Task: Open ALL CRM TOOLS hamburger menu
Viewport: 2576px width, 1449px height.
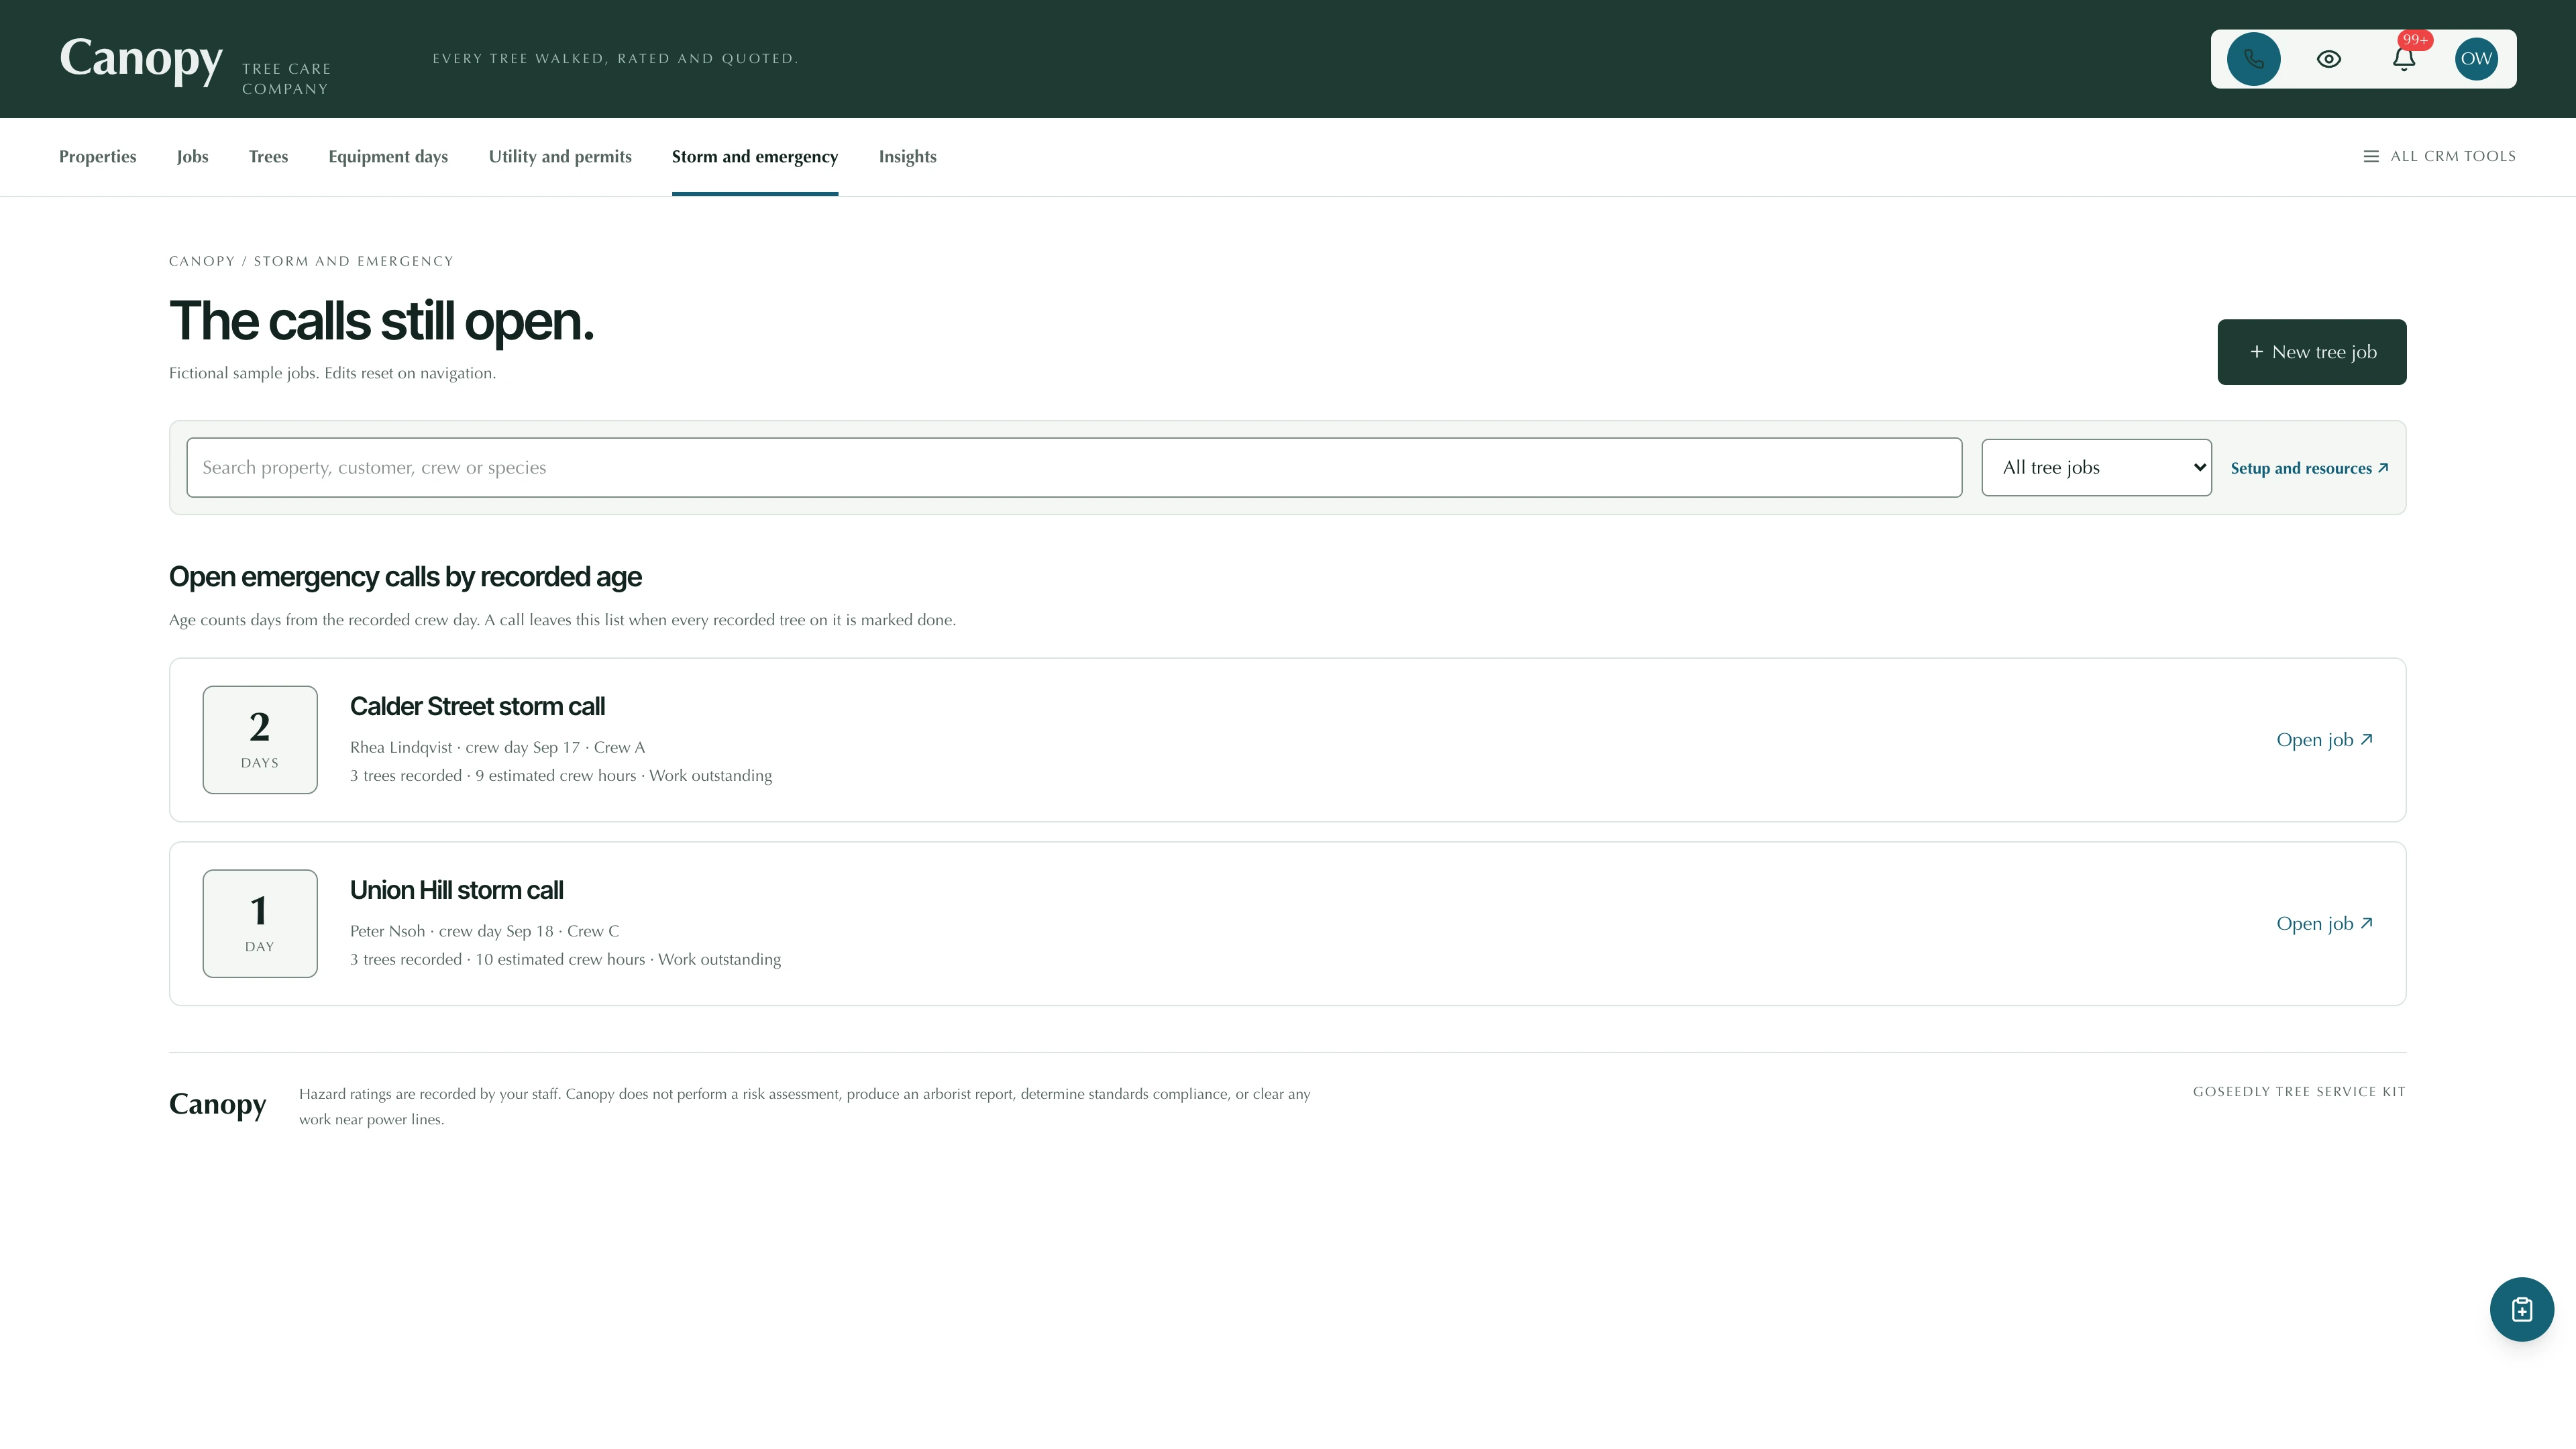Action: (2439, 156)
